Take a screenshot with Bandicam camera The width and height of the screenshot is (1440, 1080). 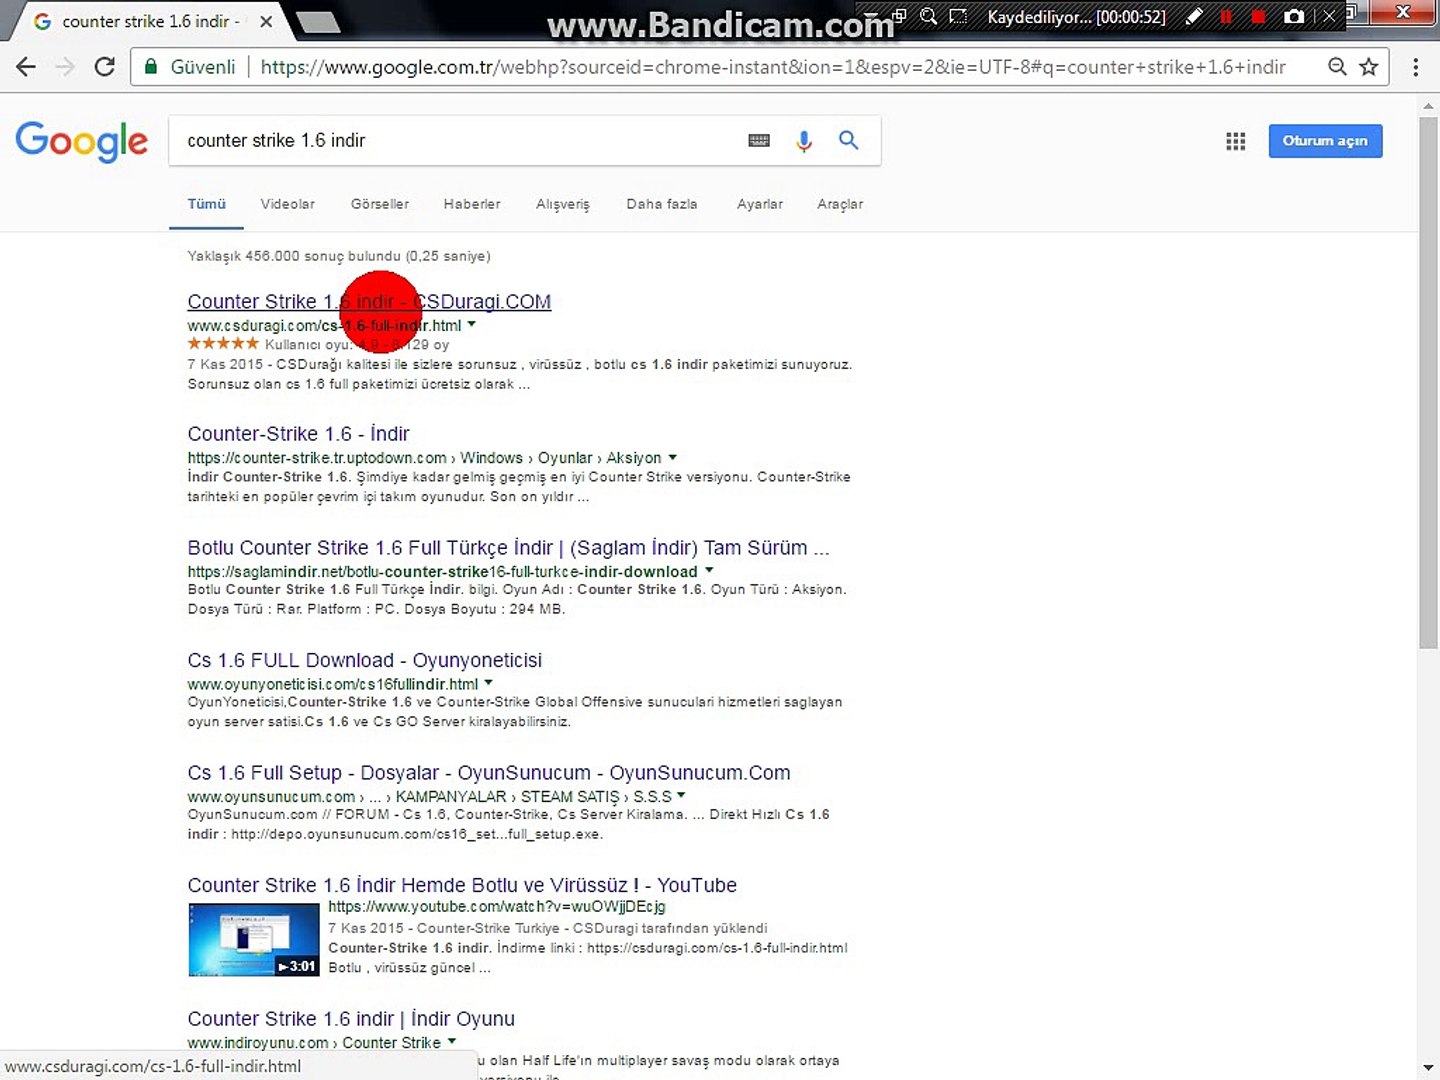pos(1294,16)
